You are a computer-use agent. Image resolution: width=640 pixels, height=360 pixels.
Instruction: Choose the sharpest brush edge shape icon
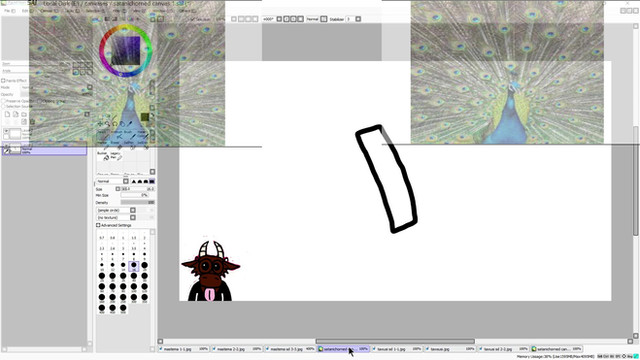pyautogui.click(x=134, y=181)
